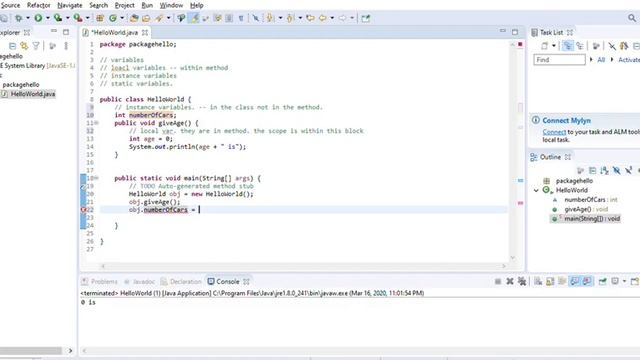Image resolution: width=640 pixels, height=360 pixels.
Task: Click the filter funnel icon in Package Explorer
Action: click(36, 46)
